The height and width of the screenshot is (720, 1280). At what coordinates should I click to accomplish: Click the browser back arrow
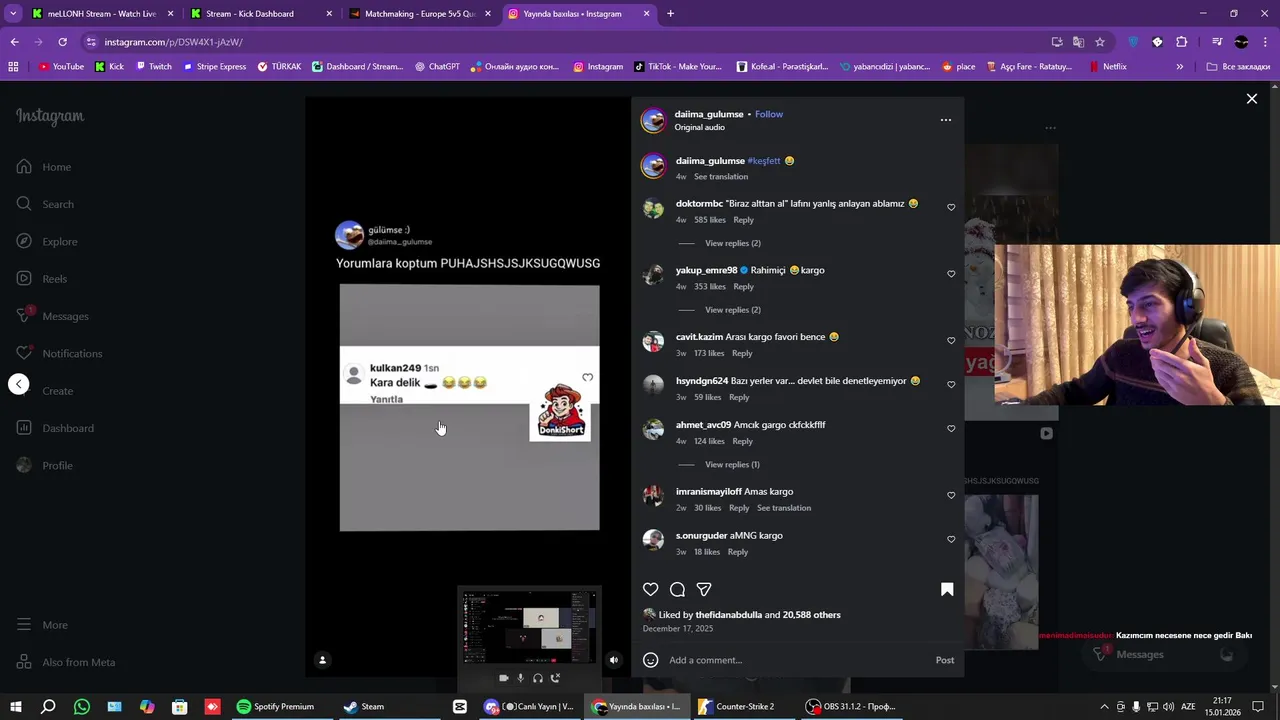tap(14, 42)
